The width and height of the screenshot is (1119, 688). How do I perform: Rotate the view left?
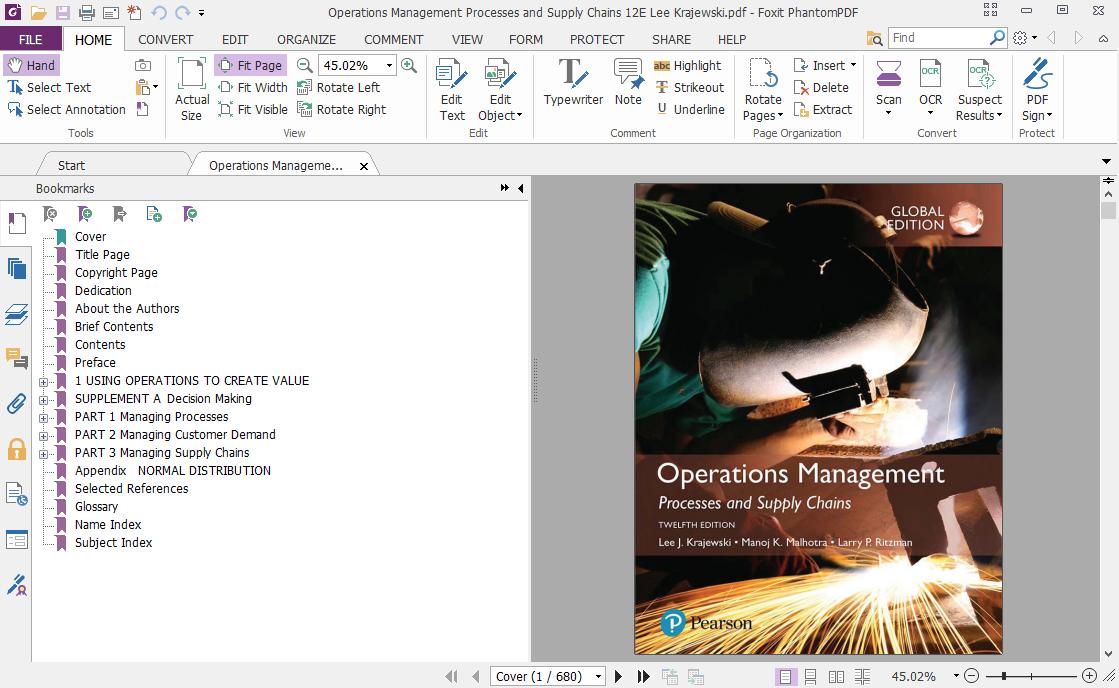pos(338,87)
